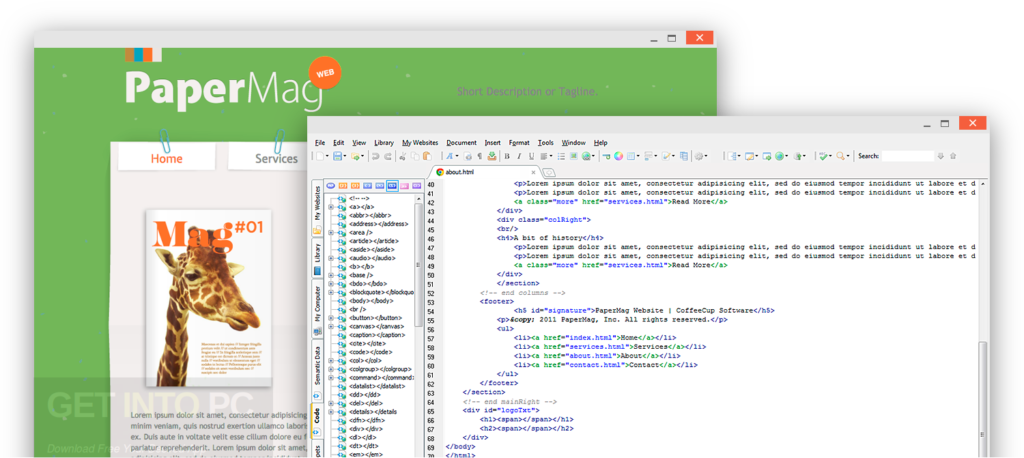The image size is (1024, 458).
Task: Switch to My Websites vertical side tab
Action: (317, 206)
